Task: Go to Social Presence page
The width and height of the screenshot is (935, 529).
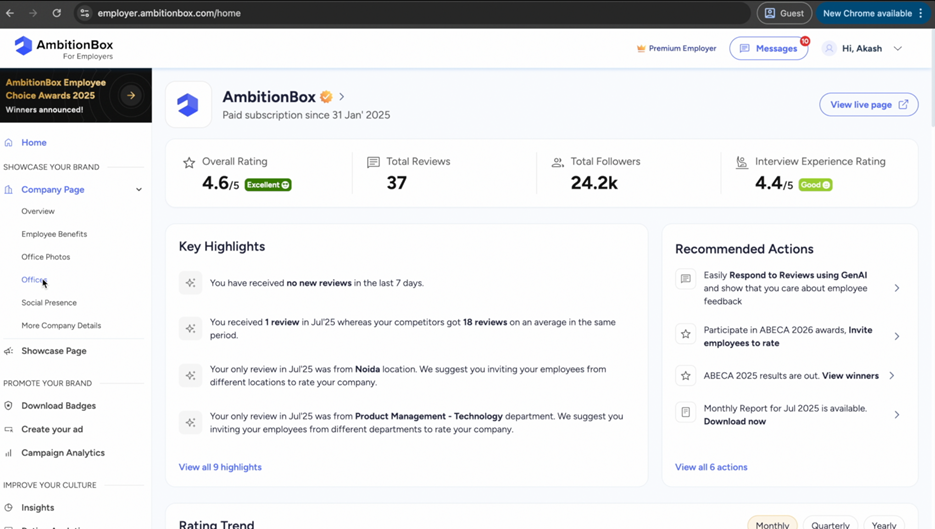Action: 49,303
